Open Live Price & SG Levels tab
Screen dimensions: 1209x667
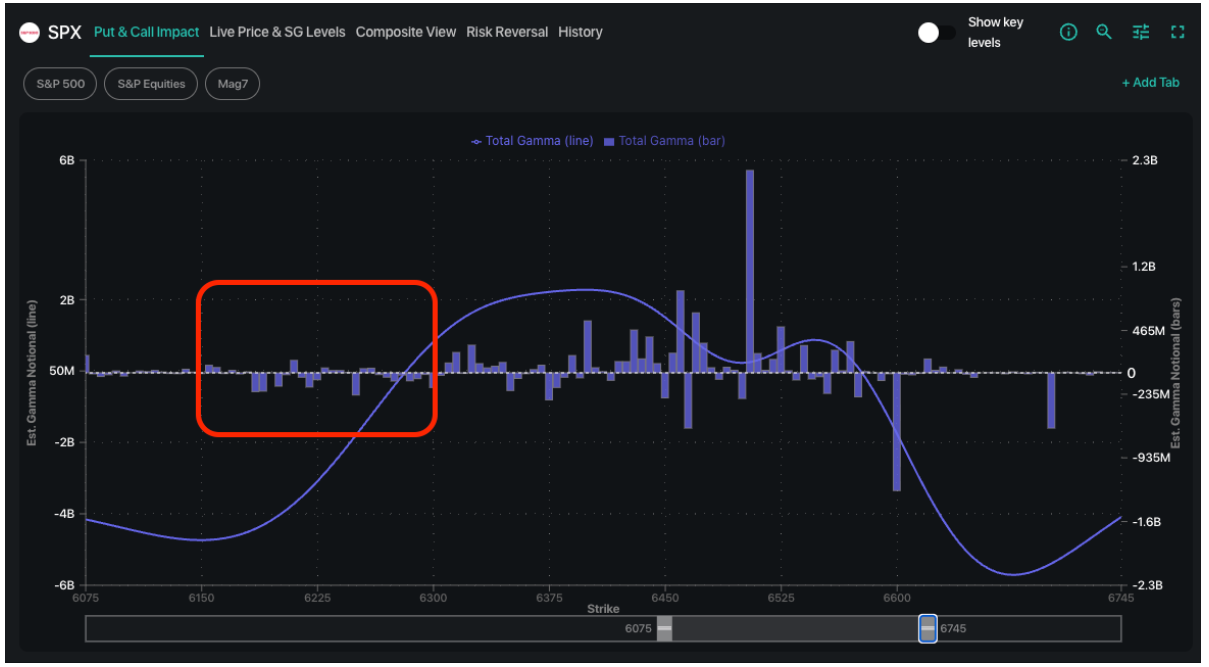point(277,32)
